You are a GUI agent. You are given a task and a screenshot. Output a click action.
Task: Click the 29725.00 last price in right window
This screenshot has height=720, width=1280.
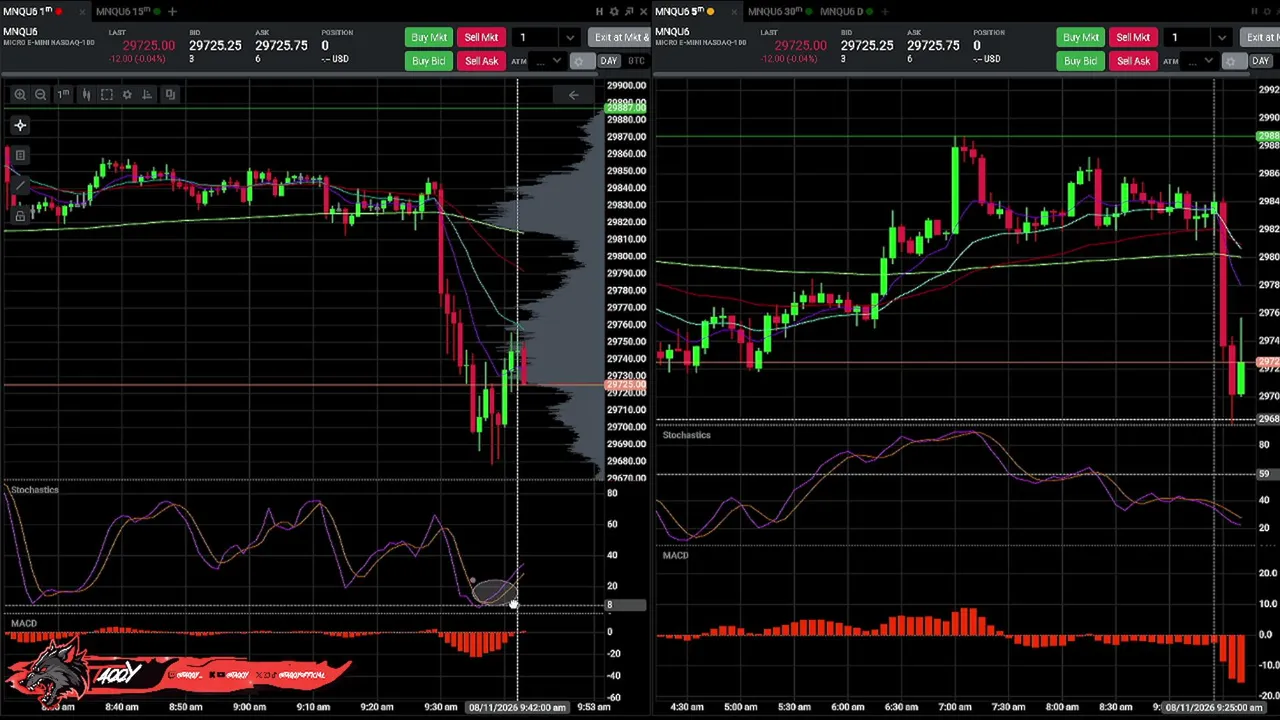[x=800, y=46]
